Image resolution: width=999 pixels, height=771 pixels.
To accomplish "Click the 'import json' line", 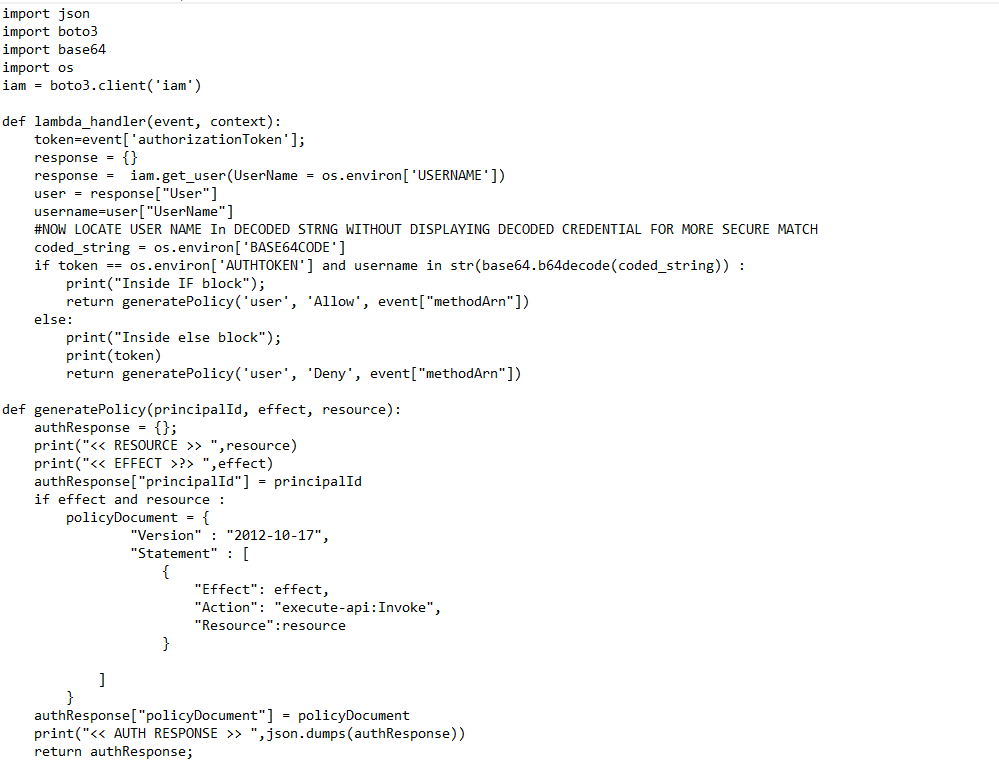I will [46, 13].
